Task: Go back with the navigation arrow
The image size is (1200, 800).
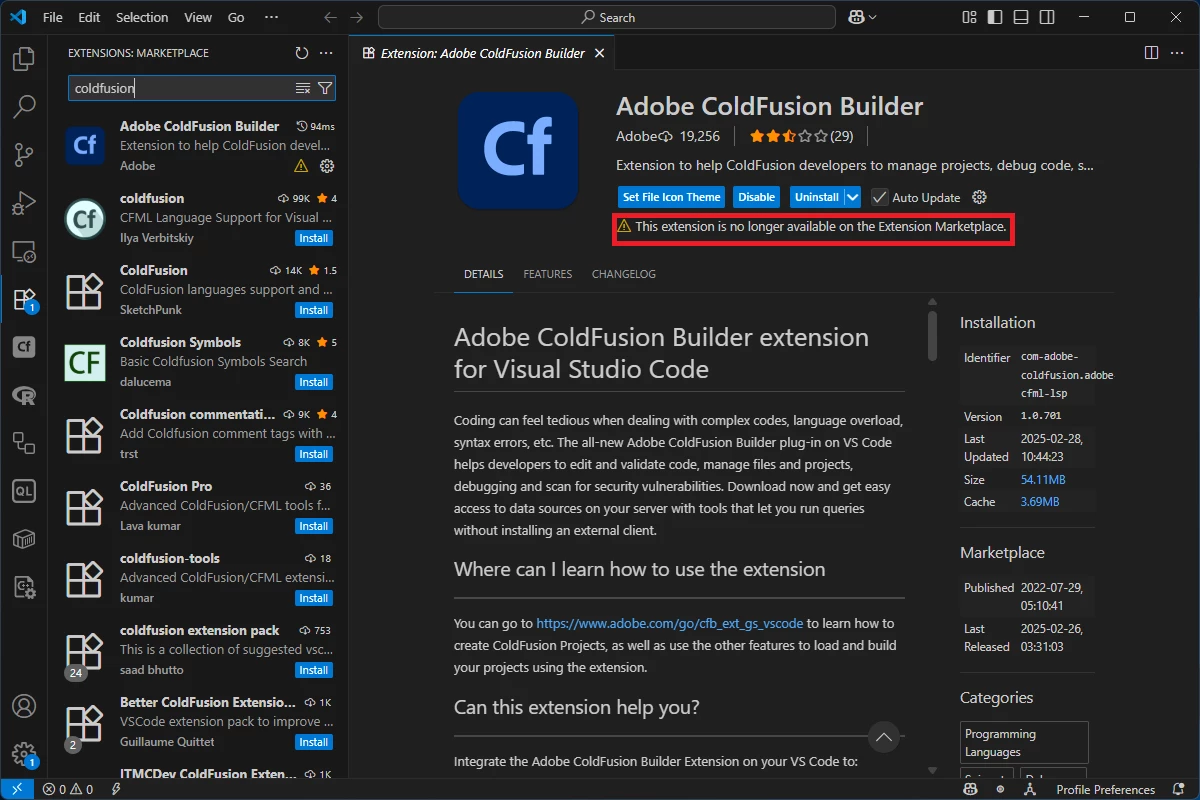Action: coord(331,17)
